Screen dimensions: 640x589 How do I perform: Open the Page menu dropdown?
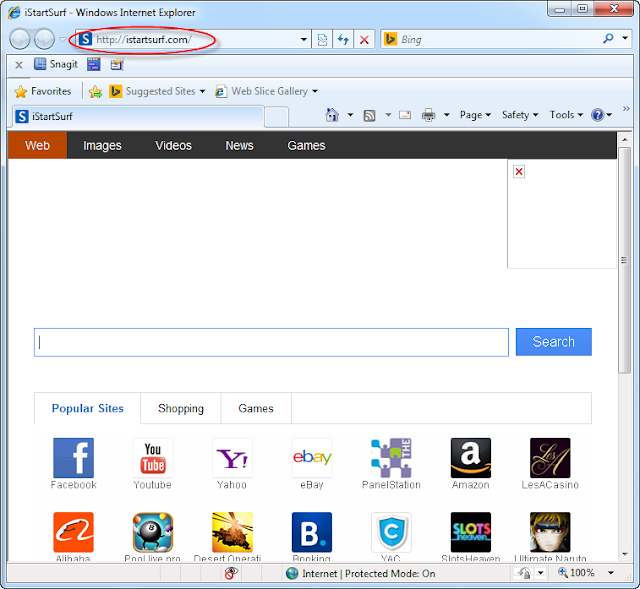coord(475,115)
